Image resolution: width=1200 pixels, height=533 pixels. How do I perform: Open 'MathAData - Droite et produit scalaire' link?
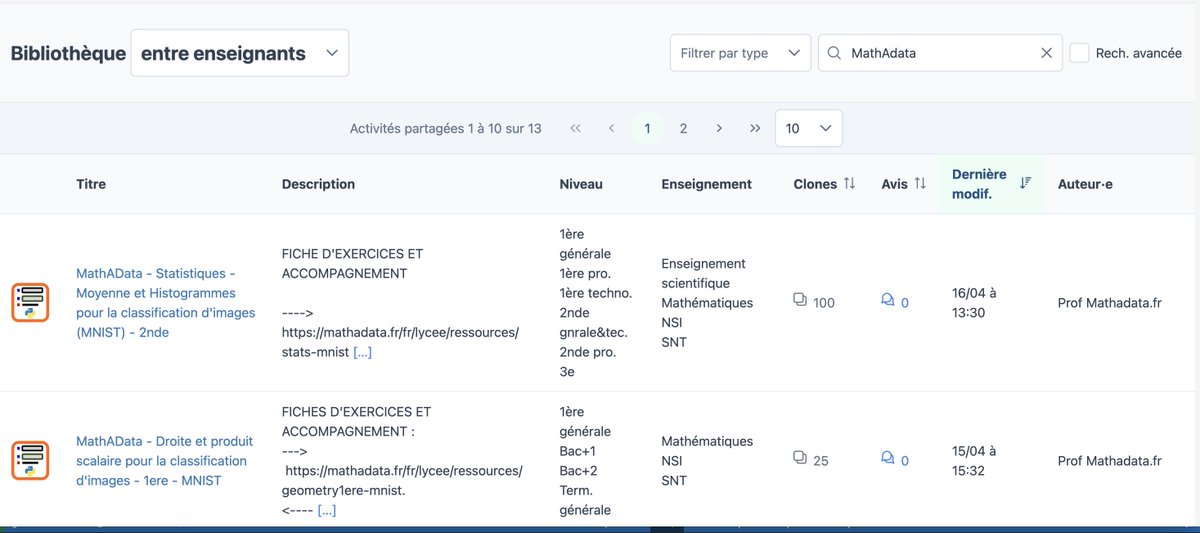(165, 460)
